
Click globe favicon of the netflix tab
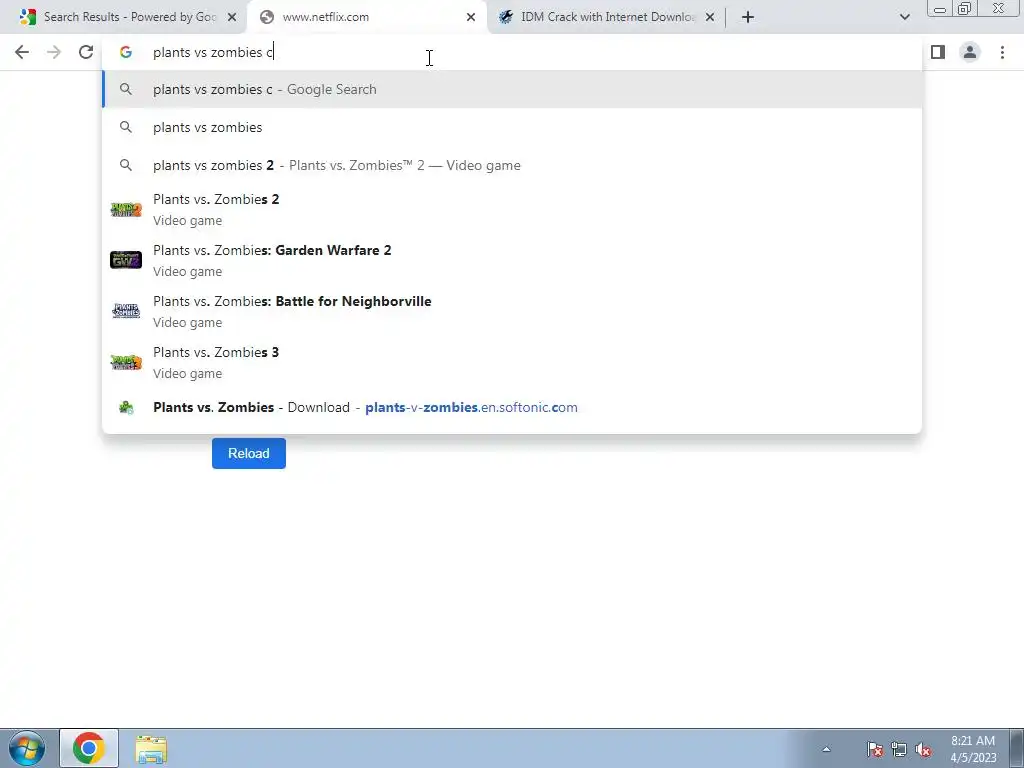pos(266,17)
